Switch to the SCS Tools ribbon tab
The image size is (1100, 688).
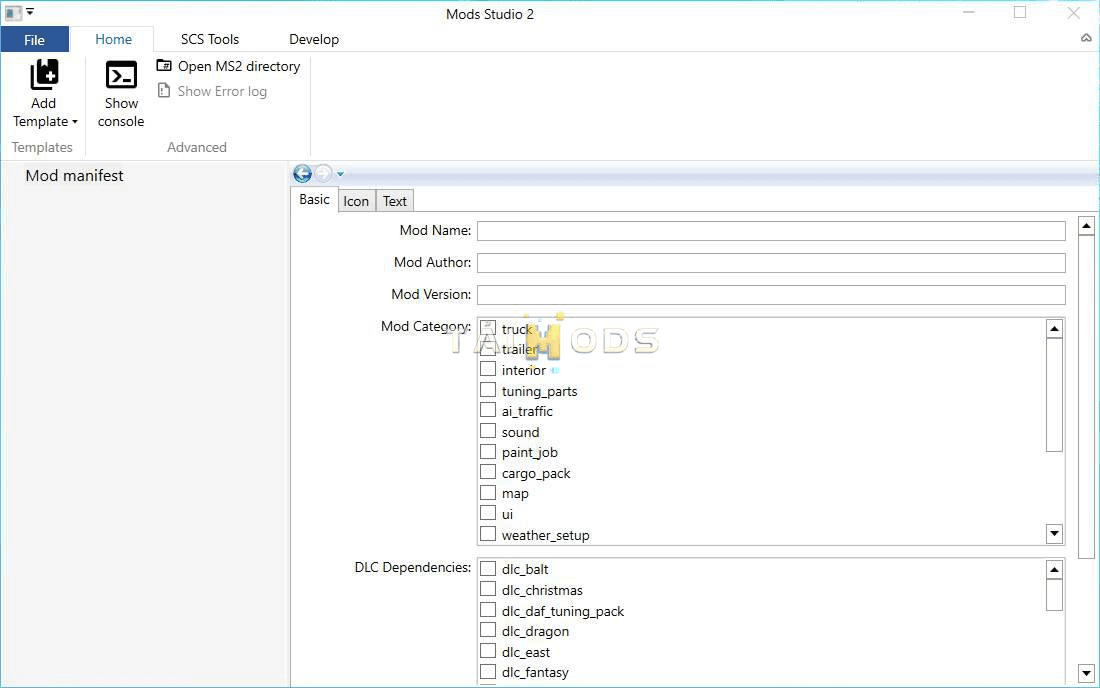click(210, 39)
